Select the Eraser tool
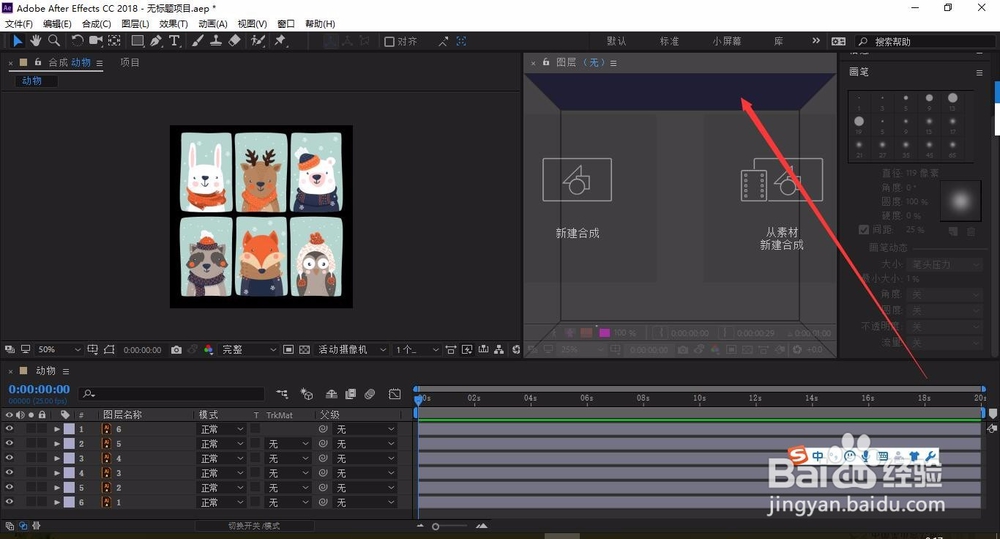The width and height of the screenshot is (1000, 539). pos(234,41)
